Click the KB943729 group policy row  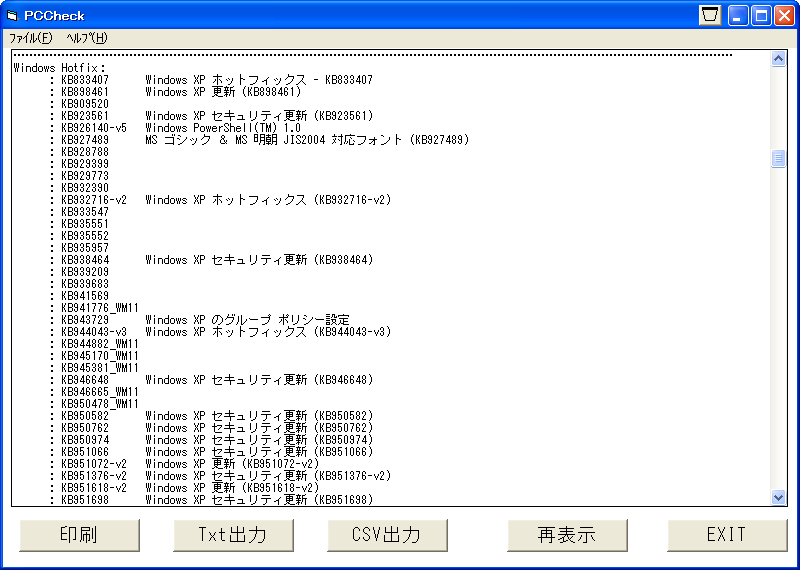coord(199,320)
